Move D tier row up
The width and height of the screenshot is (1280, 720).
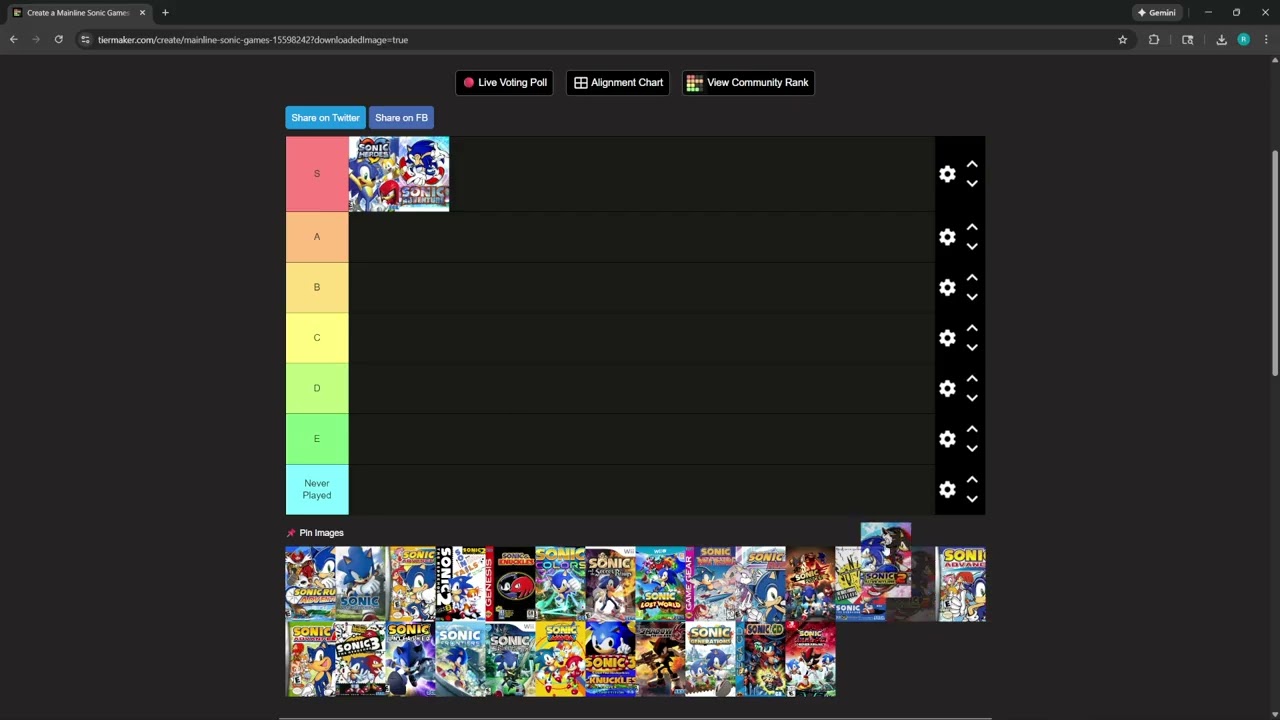pyautogui.click(x=972, y=379)
